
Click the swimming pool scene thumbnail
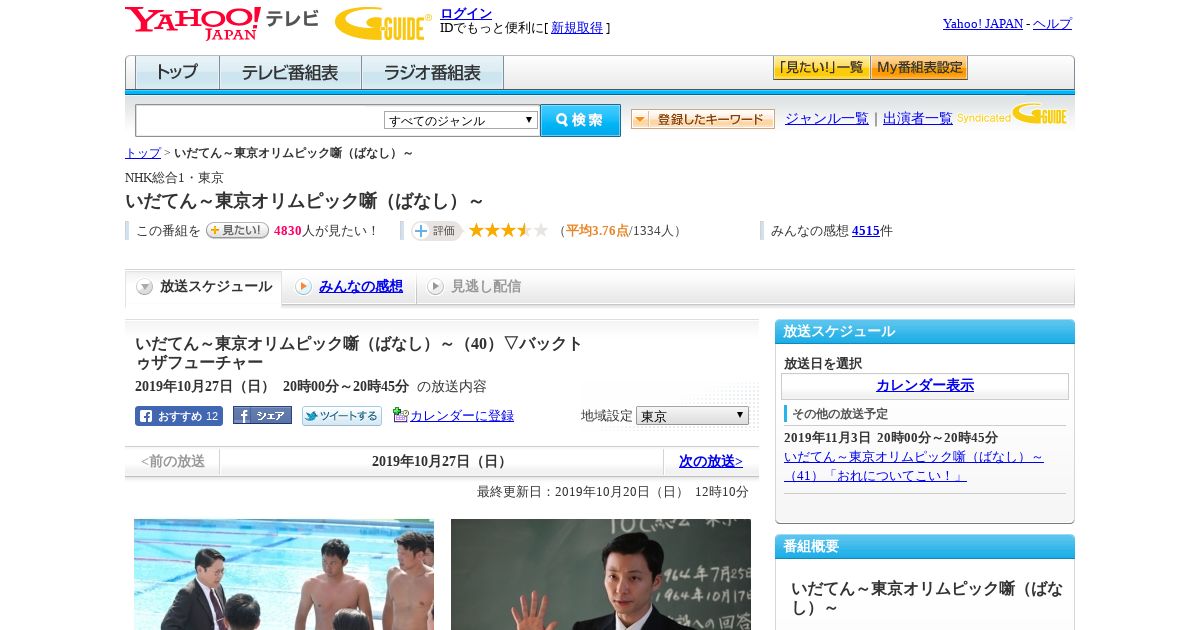(284, 574)
